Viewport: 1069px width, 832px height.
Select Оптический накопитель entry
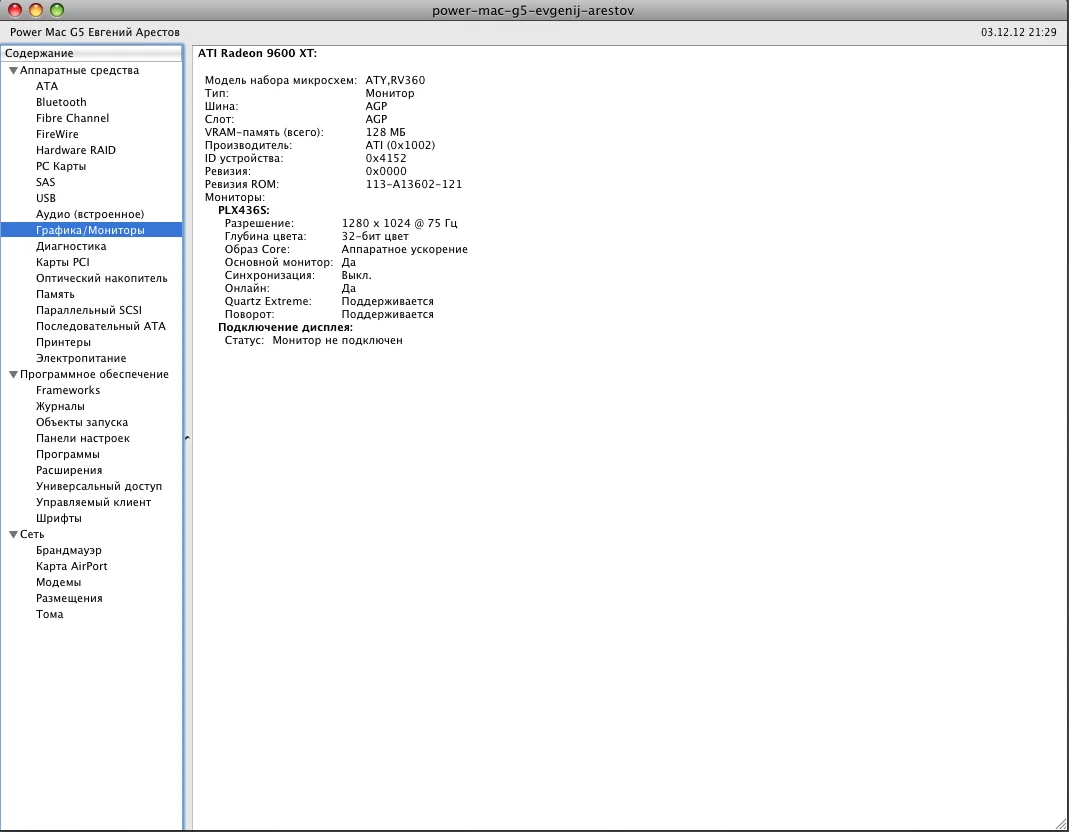coord(101,278)
